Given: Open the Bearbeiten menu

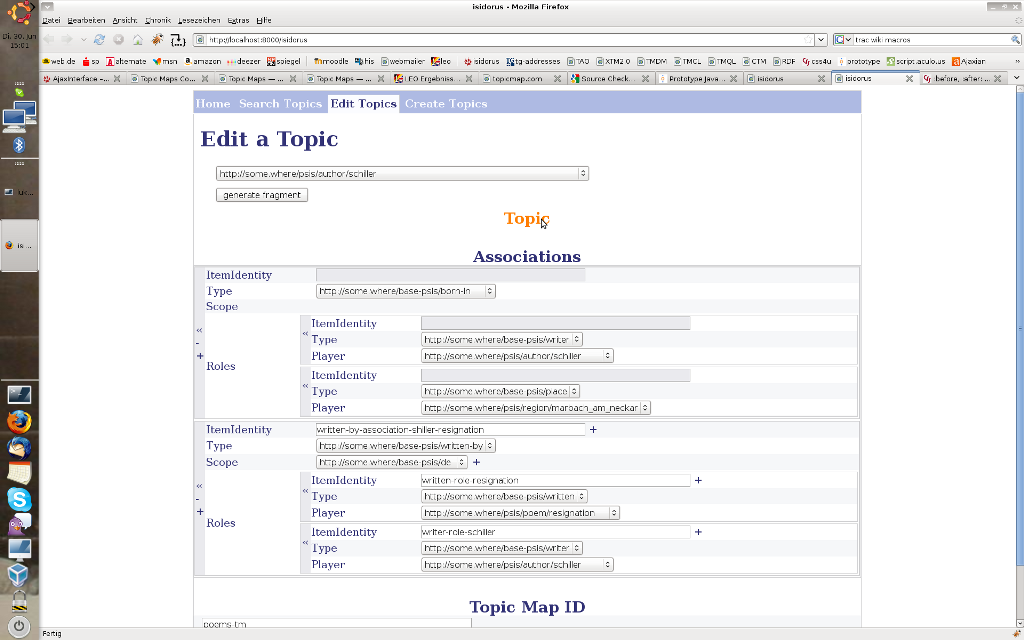Looking at the screenshot, I should click(86, 20).
